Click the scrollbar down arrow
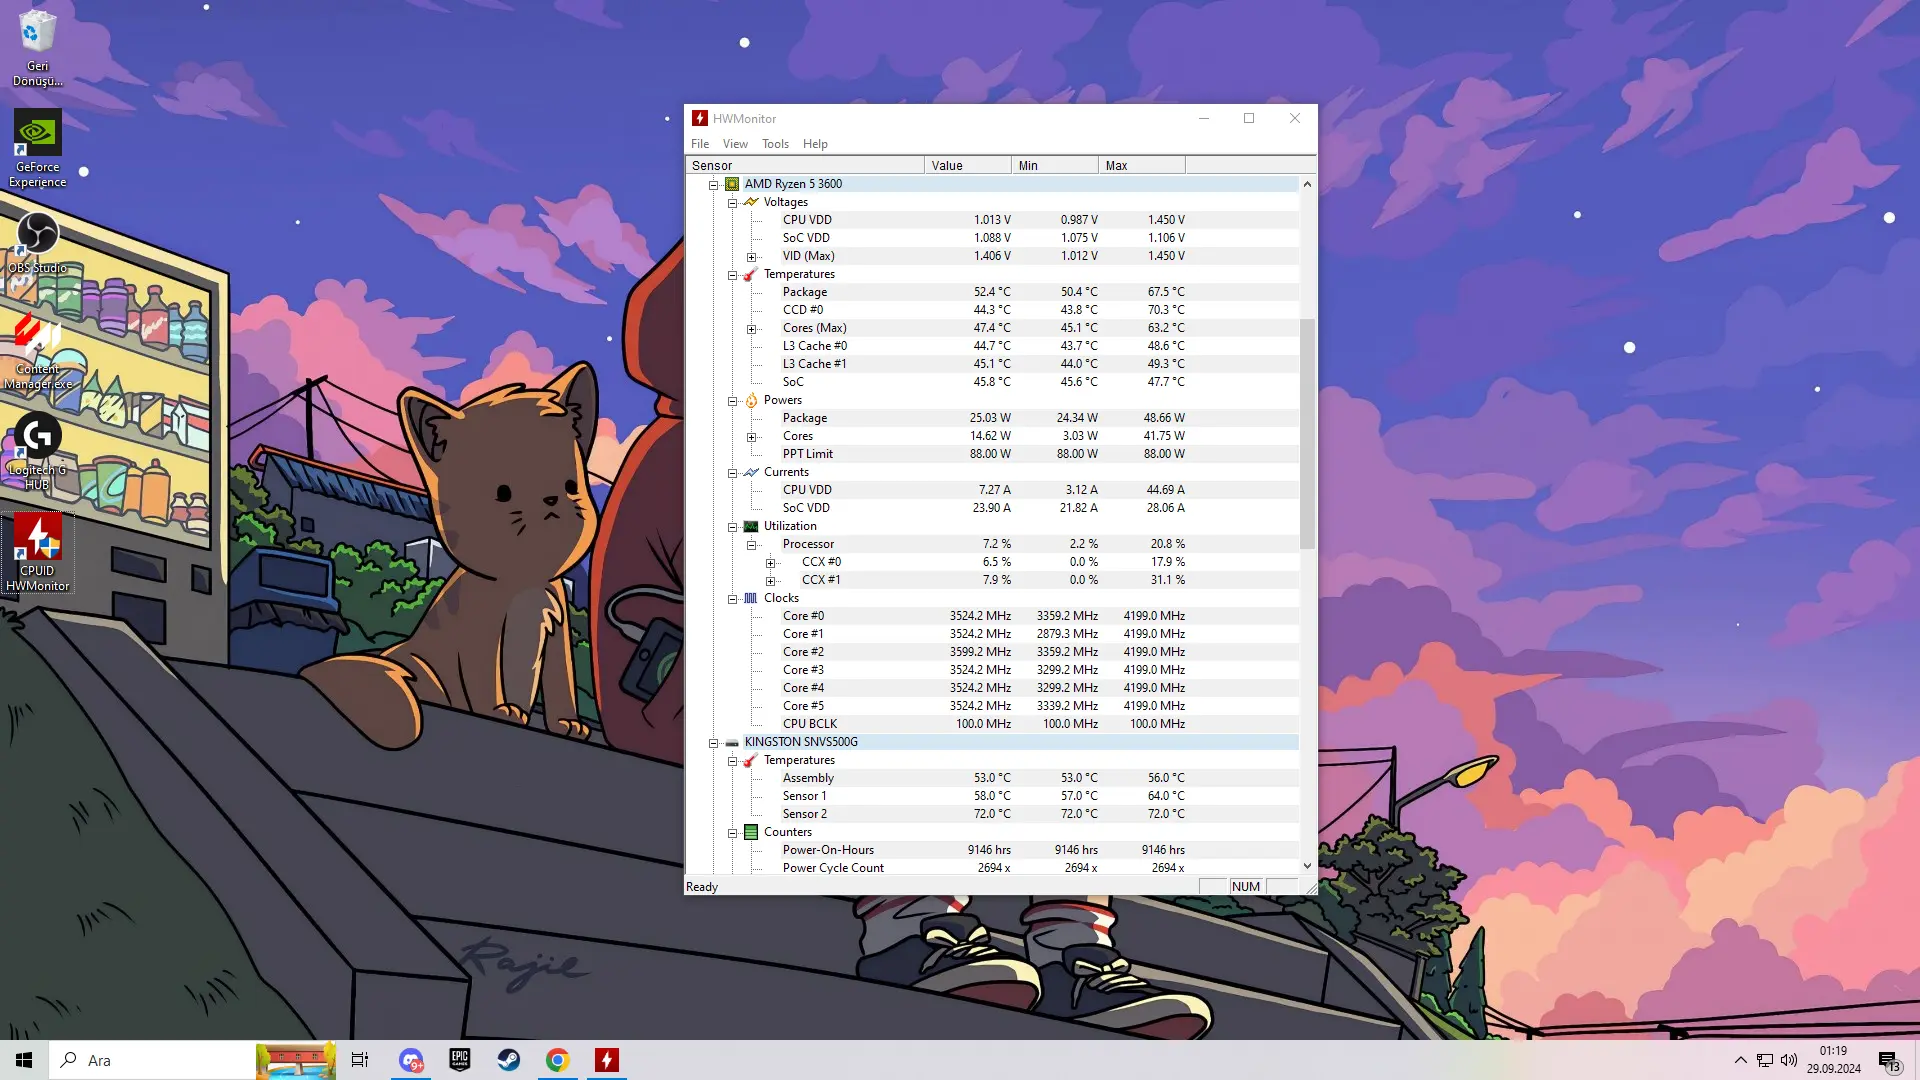 tap(1307, 866)
